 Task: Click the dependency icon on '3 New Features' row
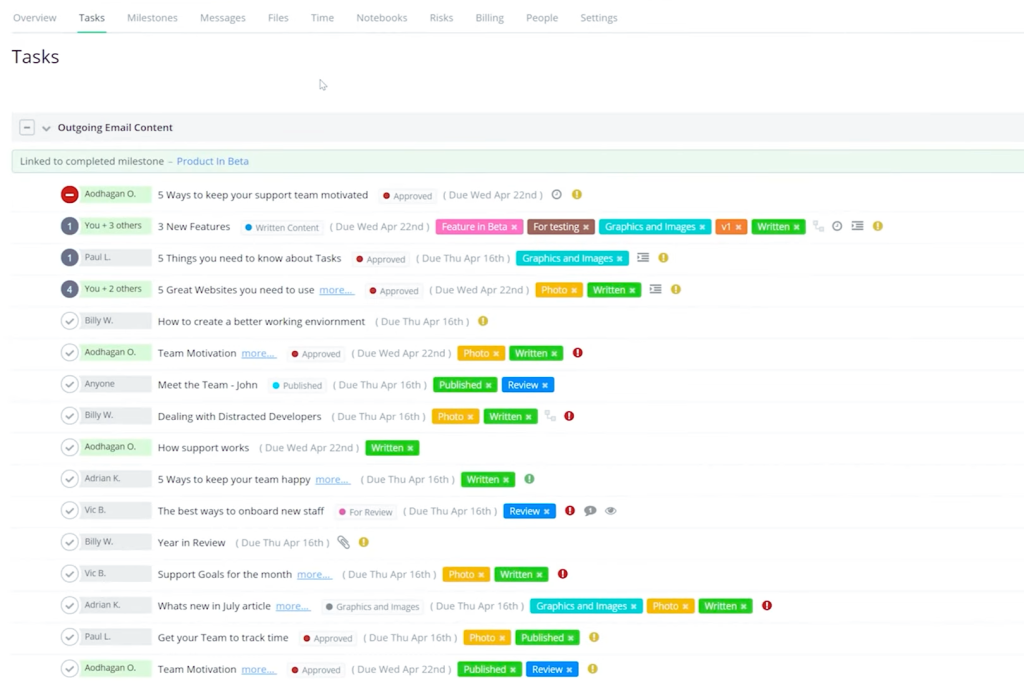coord(818,227)
